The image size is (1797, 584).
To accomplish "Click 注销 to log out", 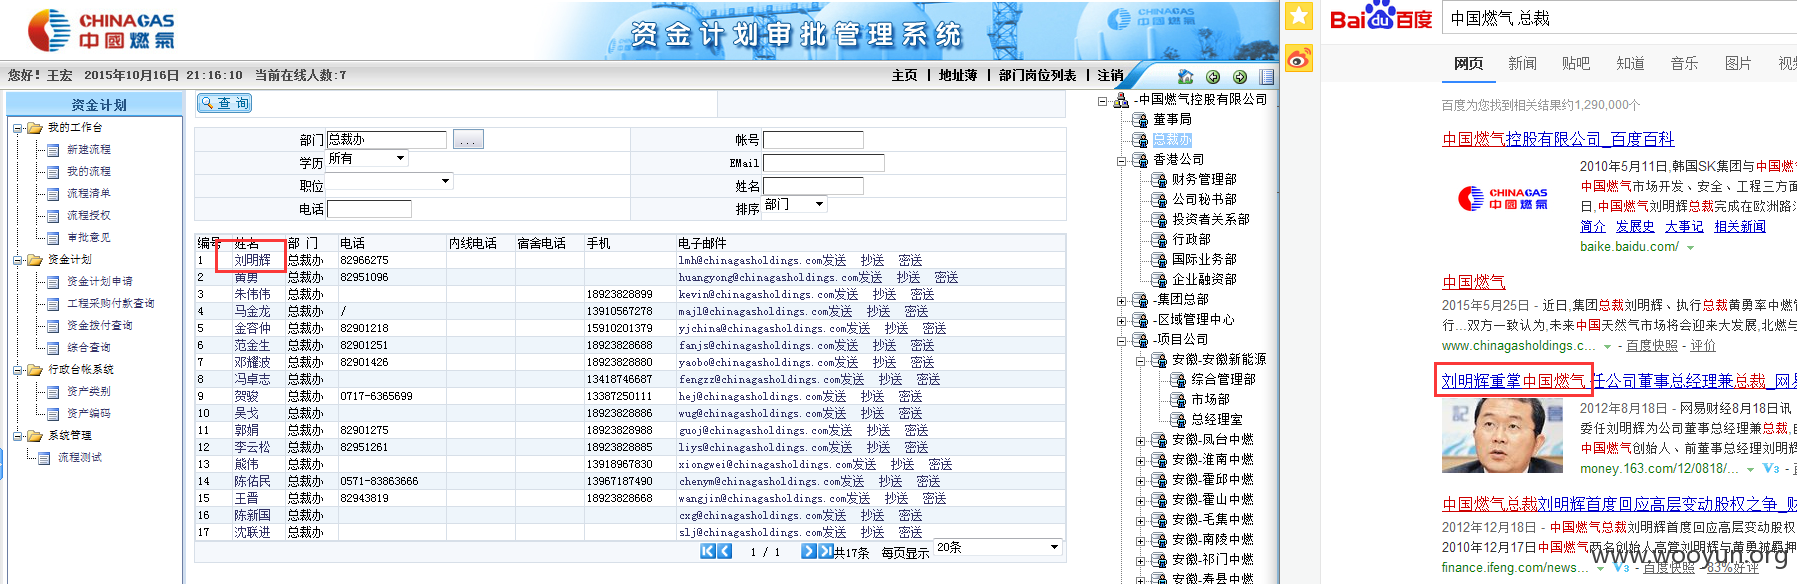I will (x=1110, y=75).
